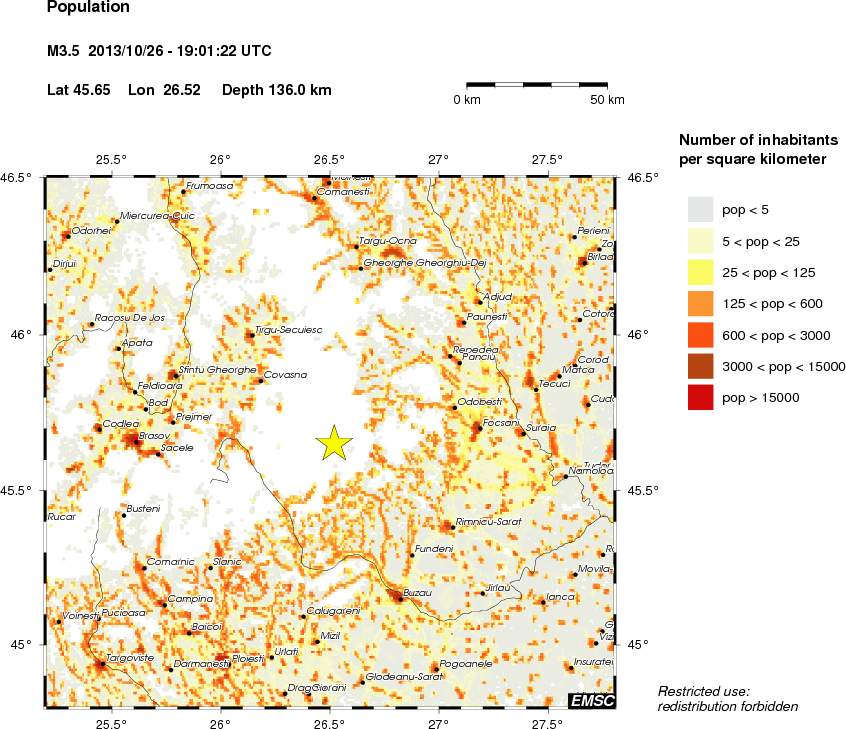Click the kilometer scale bar
The width and height of the screenshot is (846, 729).
pyautogui.click(x=537, y=85)
